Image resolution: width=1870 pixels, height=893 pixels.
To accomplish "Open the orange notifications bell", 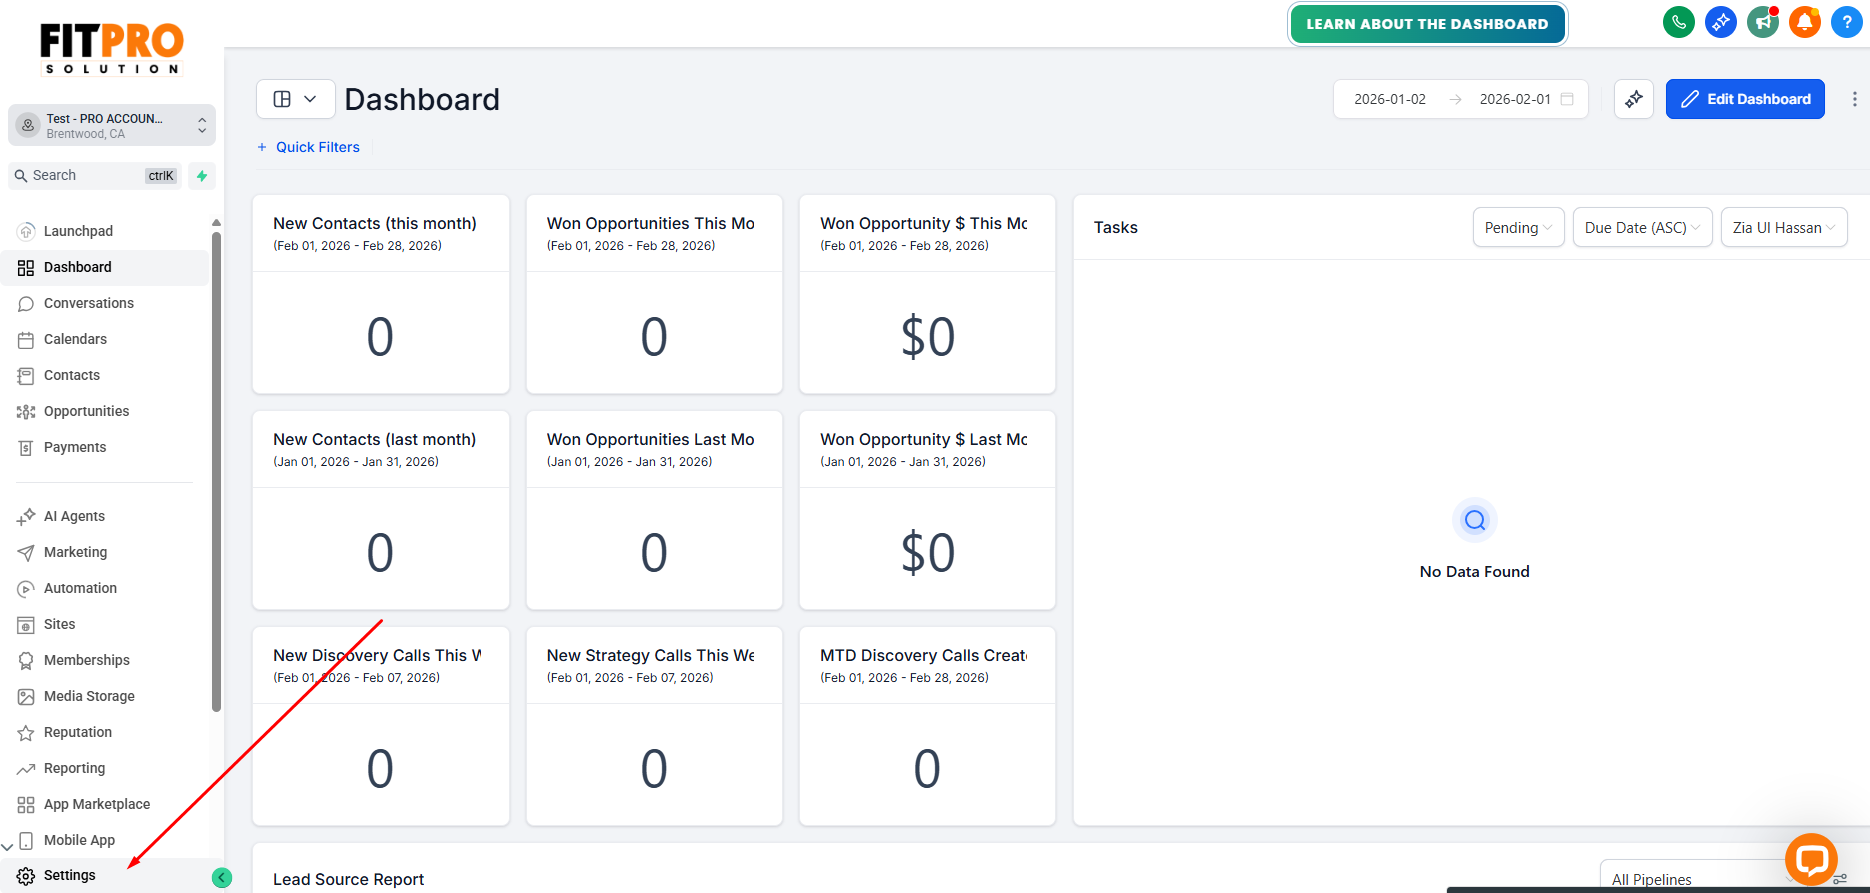I will click(1804, 22).
